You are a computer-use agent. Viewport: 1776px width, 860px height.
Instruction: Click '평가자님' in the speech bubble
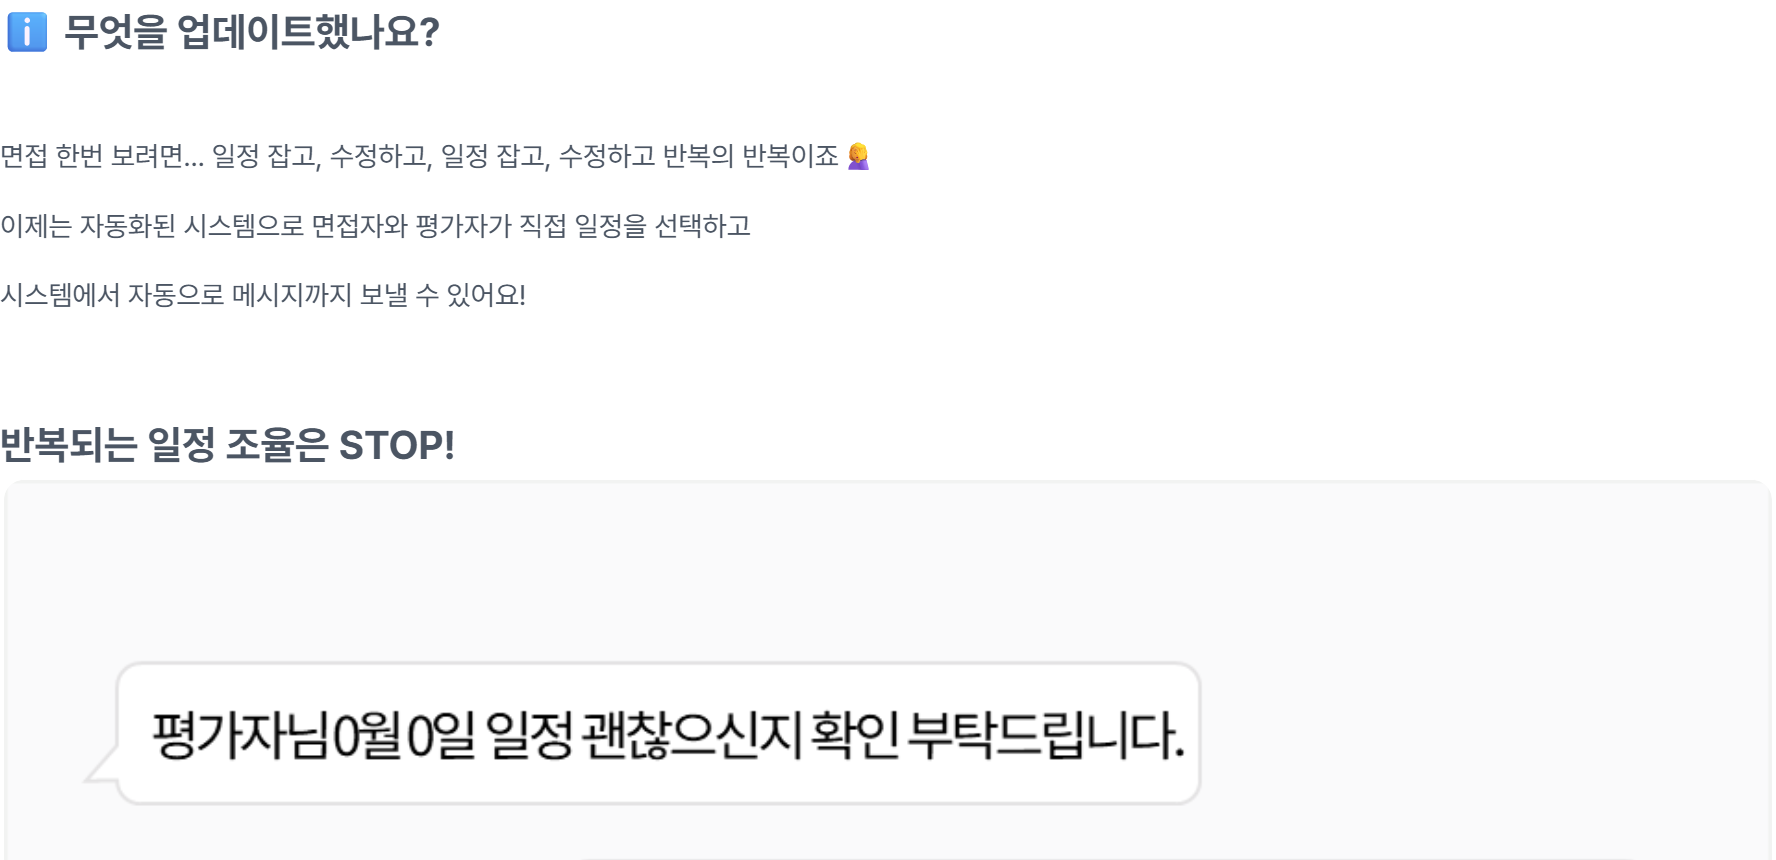(240, 736)
